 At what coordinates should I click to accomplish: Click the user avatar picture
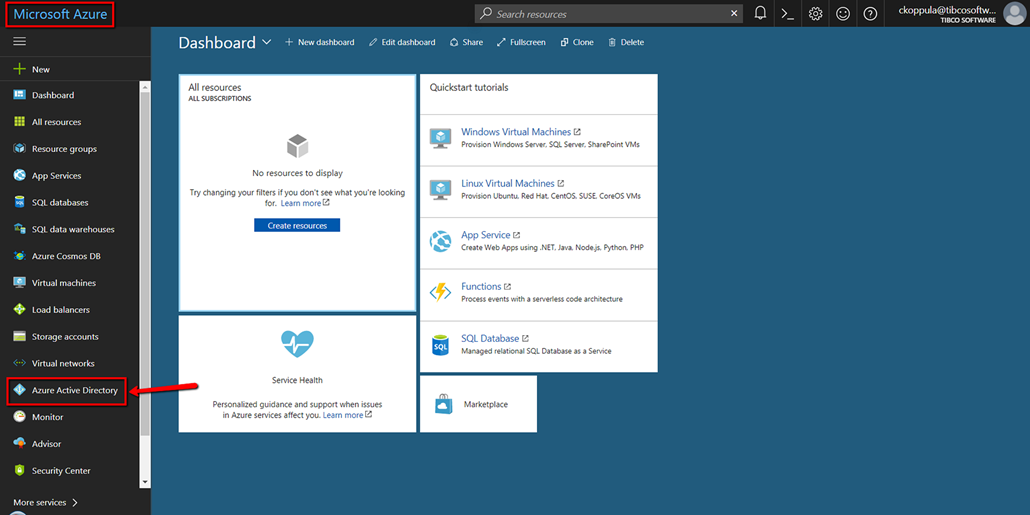pyautogui.click(x=1014, y=13)
